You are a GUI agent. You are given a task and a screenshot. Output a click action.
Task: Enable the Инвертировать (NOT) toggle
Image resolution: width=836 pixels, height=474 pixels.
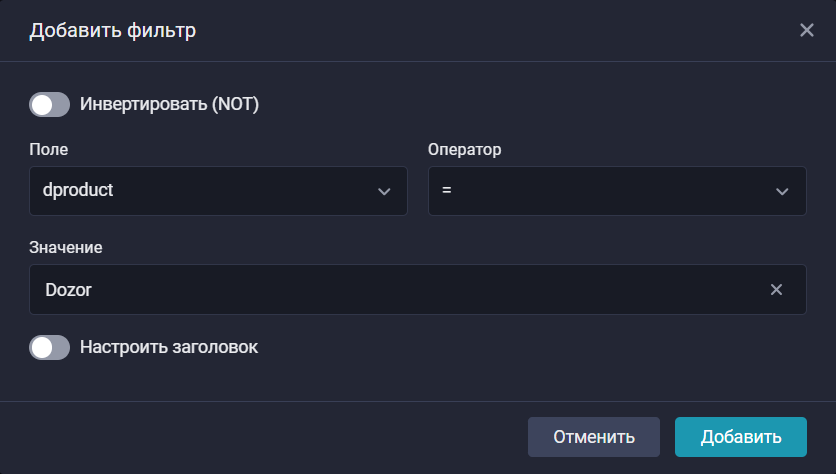point(49,104)
